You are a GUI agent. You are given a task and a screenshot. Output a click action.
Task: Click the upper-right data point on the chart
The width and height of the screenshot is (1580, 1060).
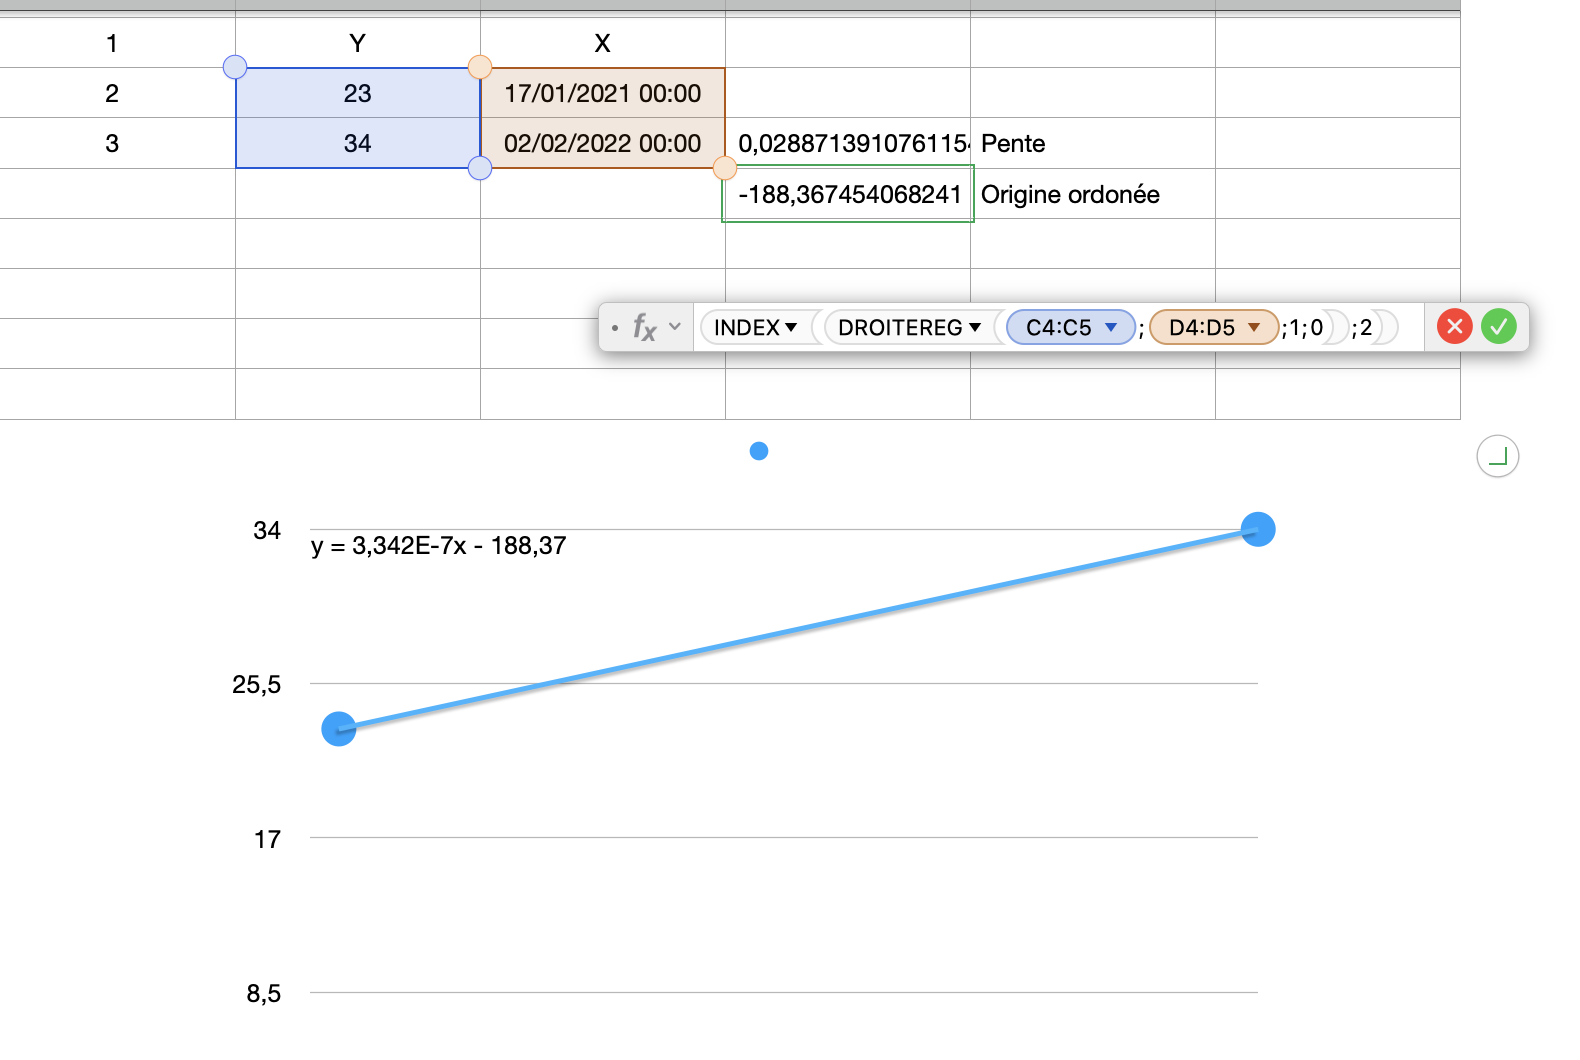click(x=1257, y=529)
